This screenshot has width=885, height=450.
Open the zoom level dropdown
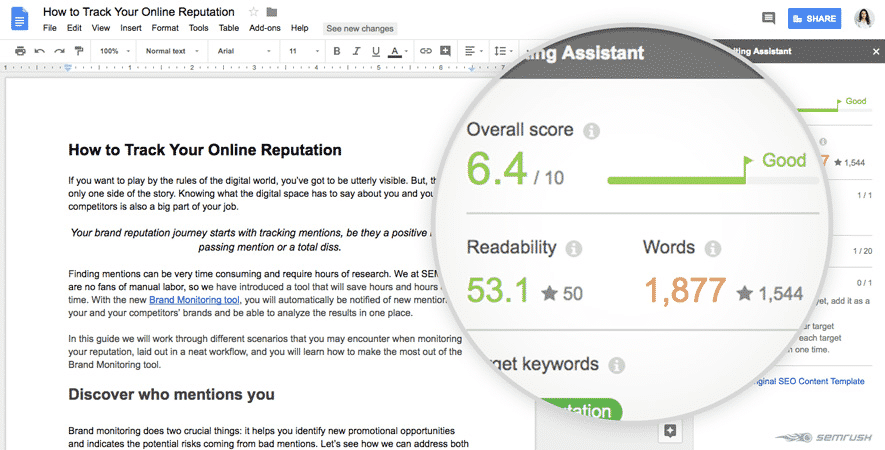[x=112, y=50]
